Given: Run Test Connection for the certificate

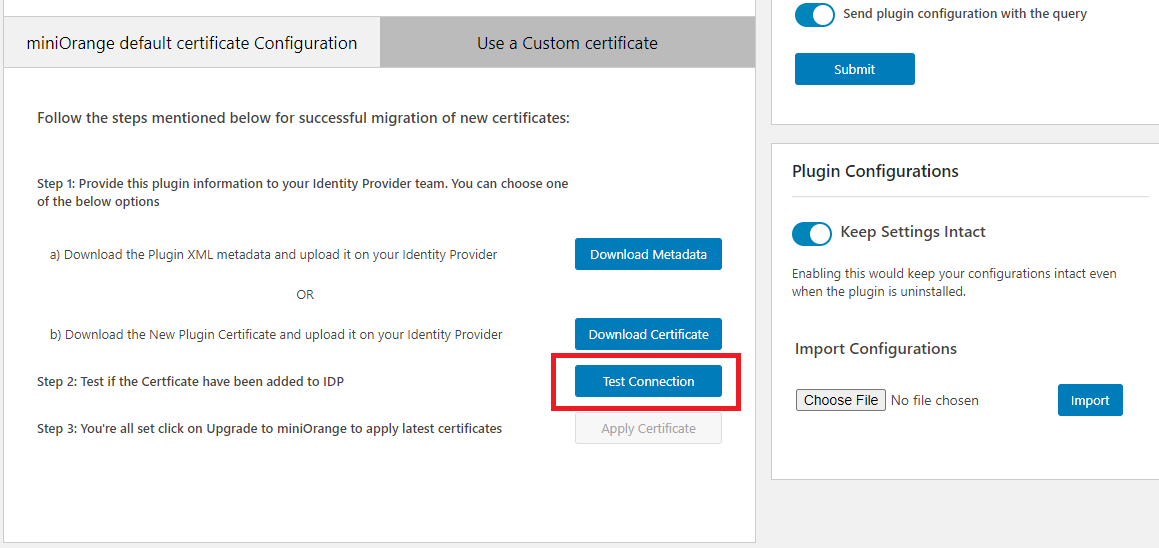Looking at the screenshot, I should click(x=648, y=382).
